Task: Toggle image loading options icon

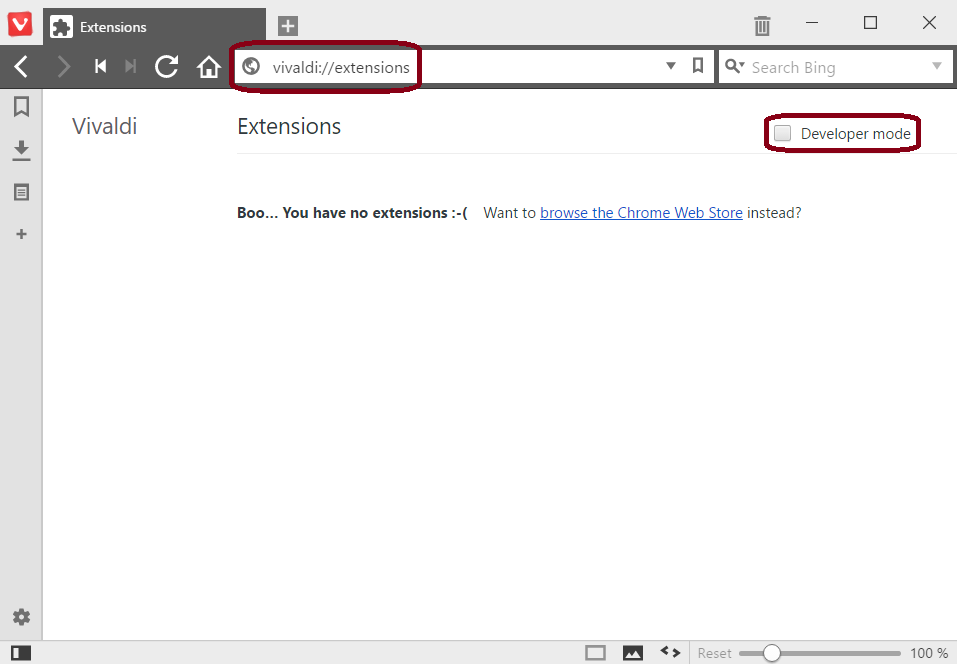Action: (632, 653)
